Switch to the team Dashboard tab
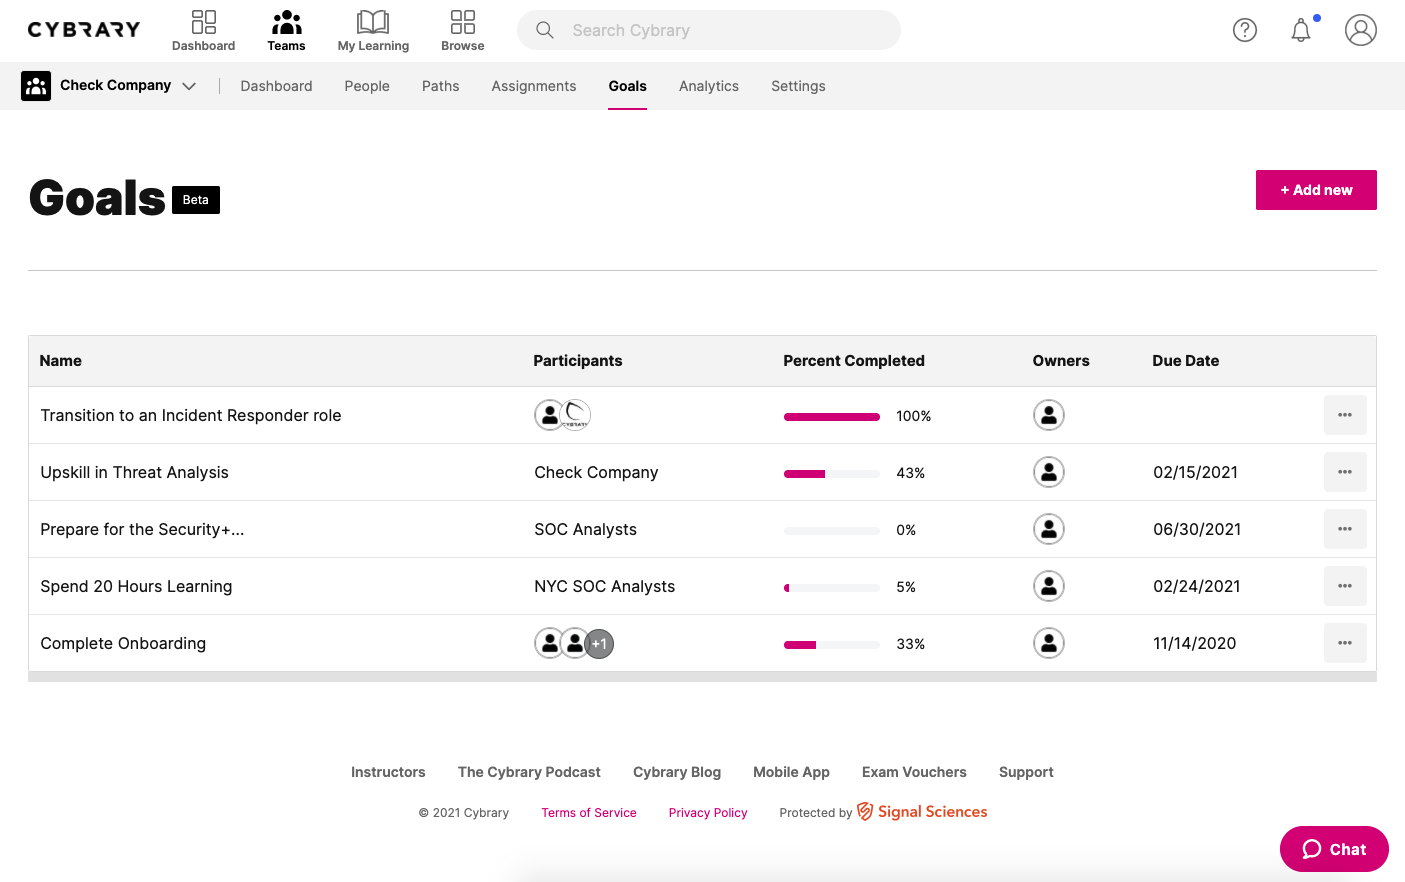 pyautogui.click(x=276, y=86)
